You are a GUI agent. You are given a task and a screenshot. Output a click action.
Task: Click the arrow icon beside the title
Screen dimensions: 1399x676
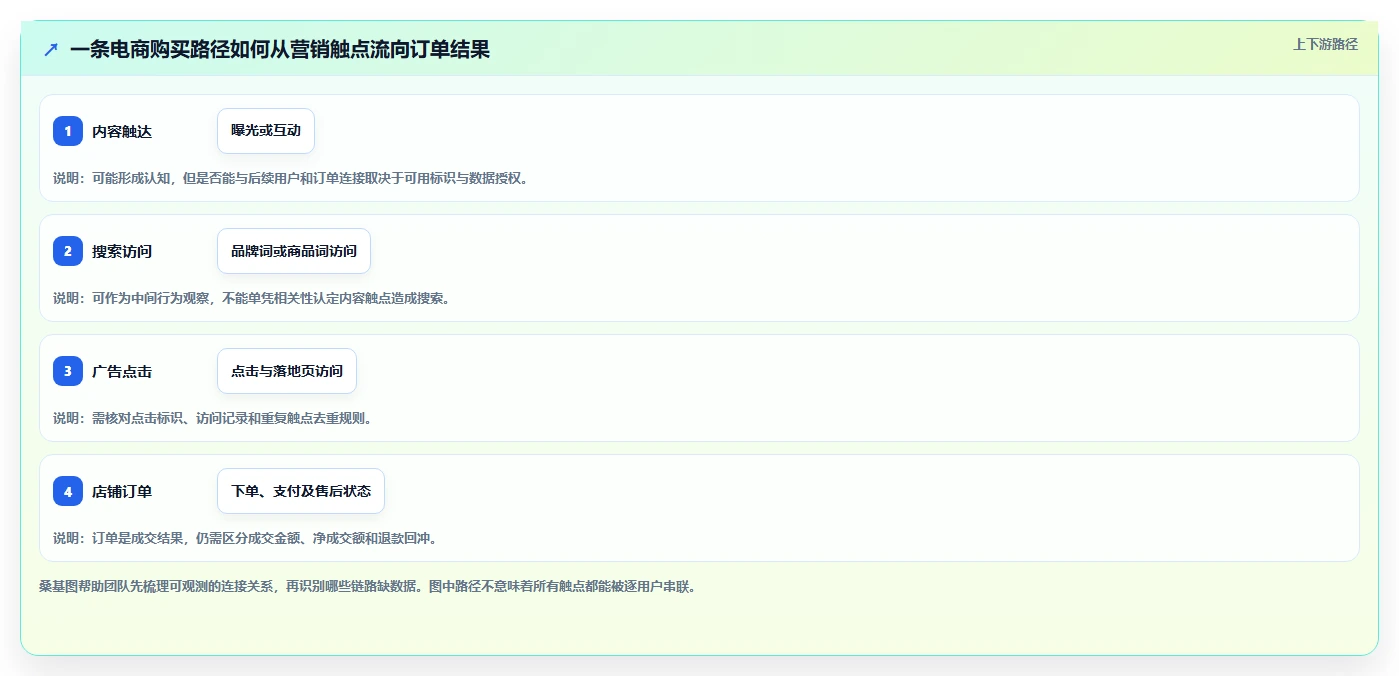pyautogui.click(x=51, y=49)
